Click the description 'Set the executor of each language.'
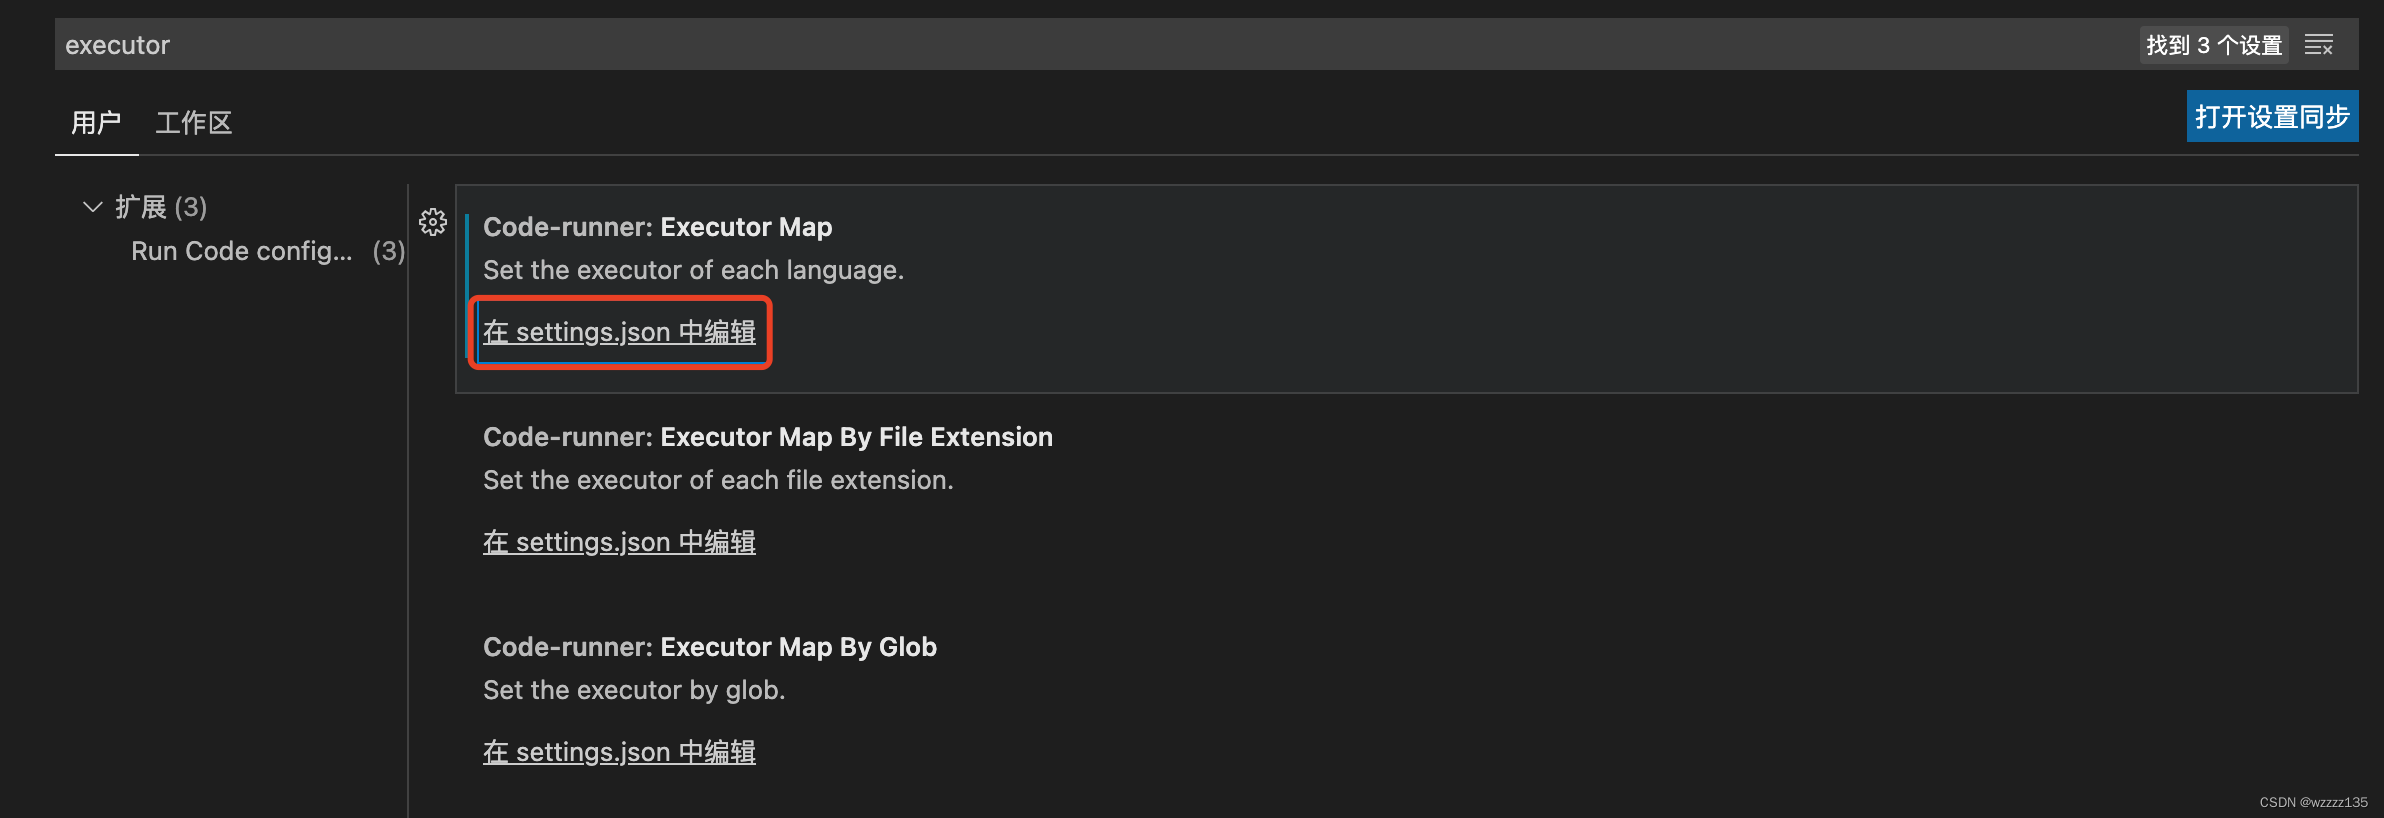This screenshot has height=818, width=2384. tap(693, 270)
